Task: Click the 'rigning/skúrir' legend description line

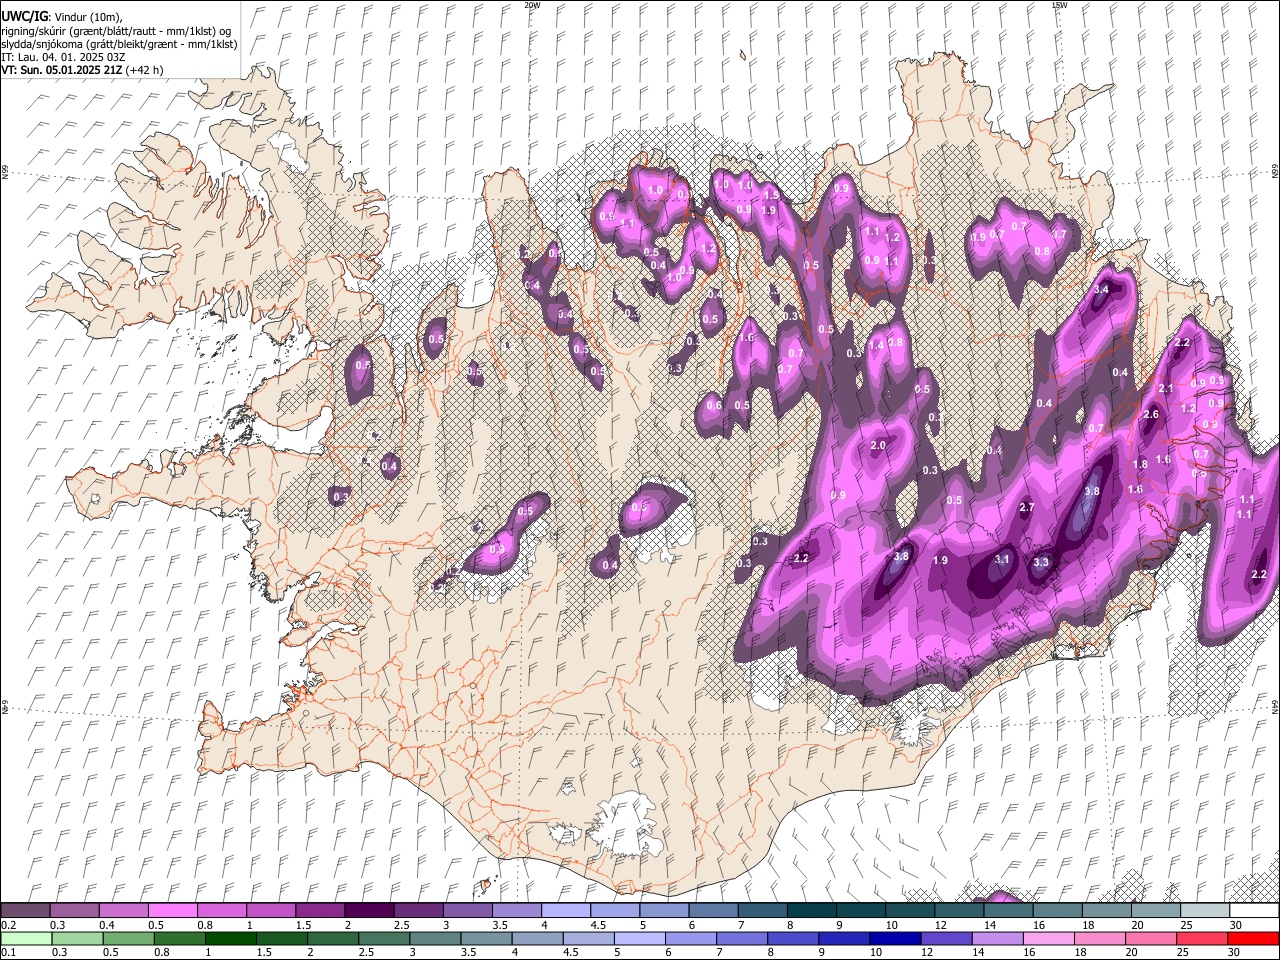Action: tap(116, 31)
